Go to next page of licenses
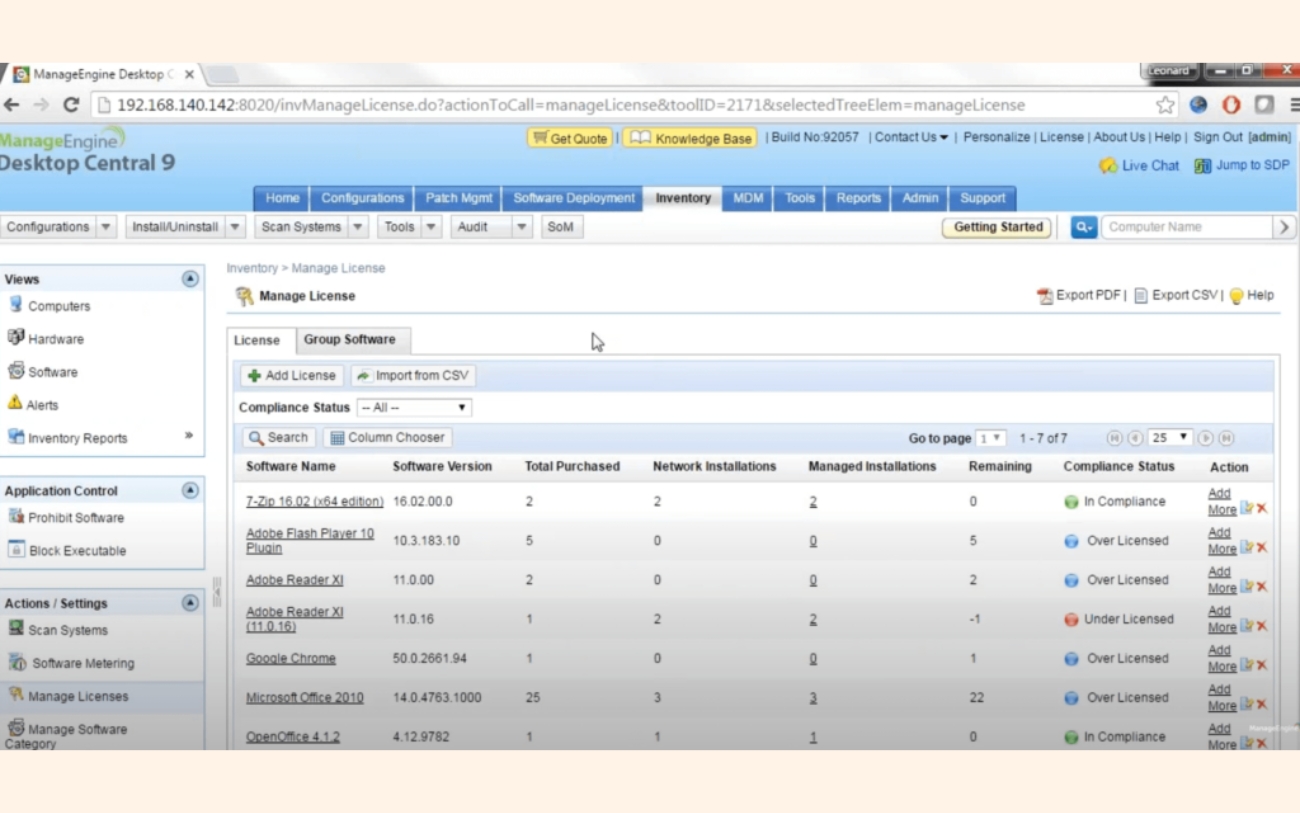 [1206, 438]
